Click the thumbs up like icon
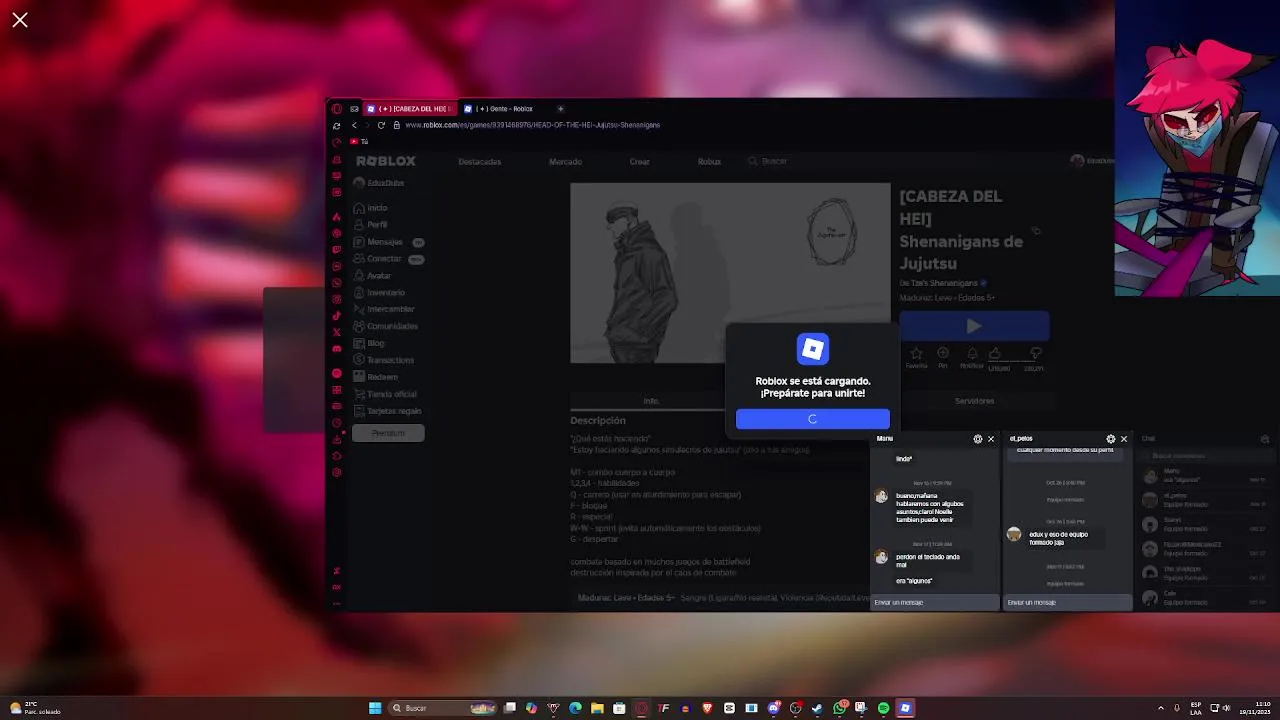The height and width of the screenshot is (720, 1280). click(995, 353)
